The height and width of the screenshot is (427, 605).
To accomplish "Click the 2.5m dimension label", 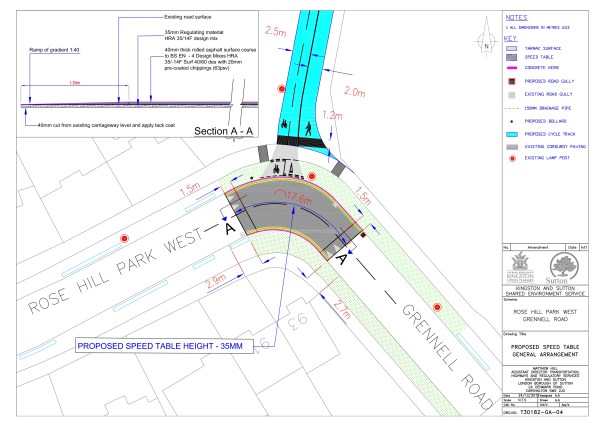I will 276,31.
